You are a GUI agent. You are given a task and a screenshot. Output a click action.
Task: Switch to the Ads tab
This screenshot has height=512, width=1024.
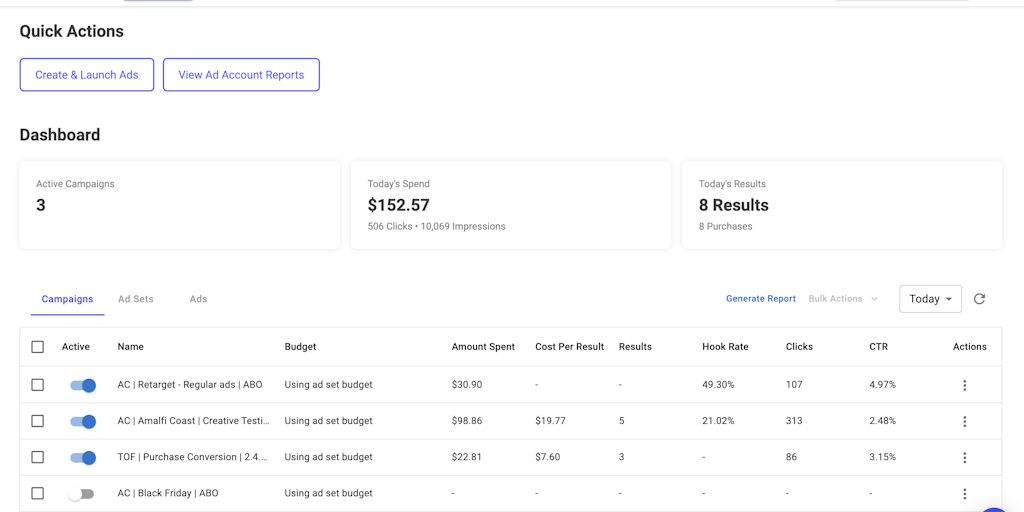[198, 299]
